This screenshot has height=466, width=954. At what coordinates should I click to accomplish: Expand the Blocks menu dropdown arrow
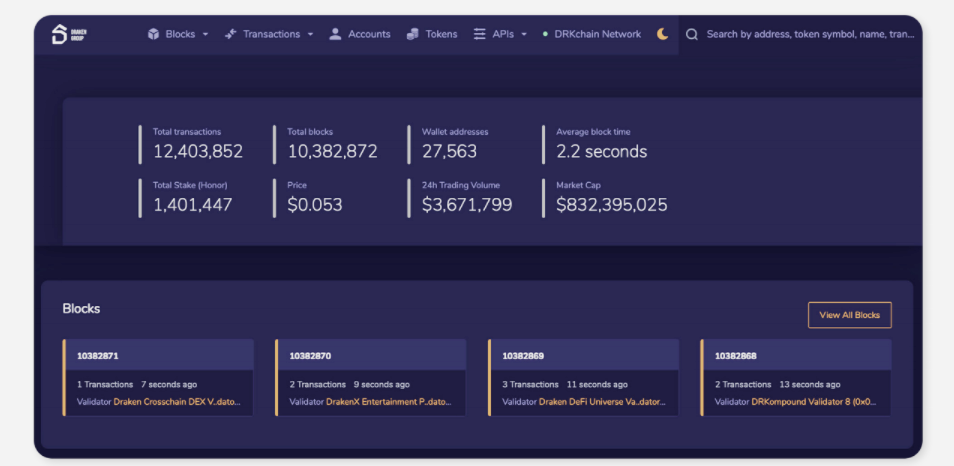tap(205, 35)
